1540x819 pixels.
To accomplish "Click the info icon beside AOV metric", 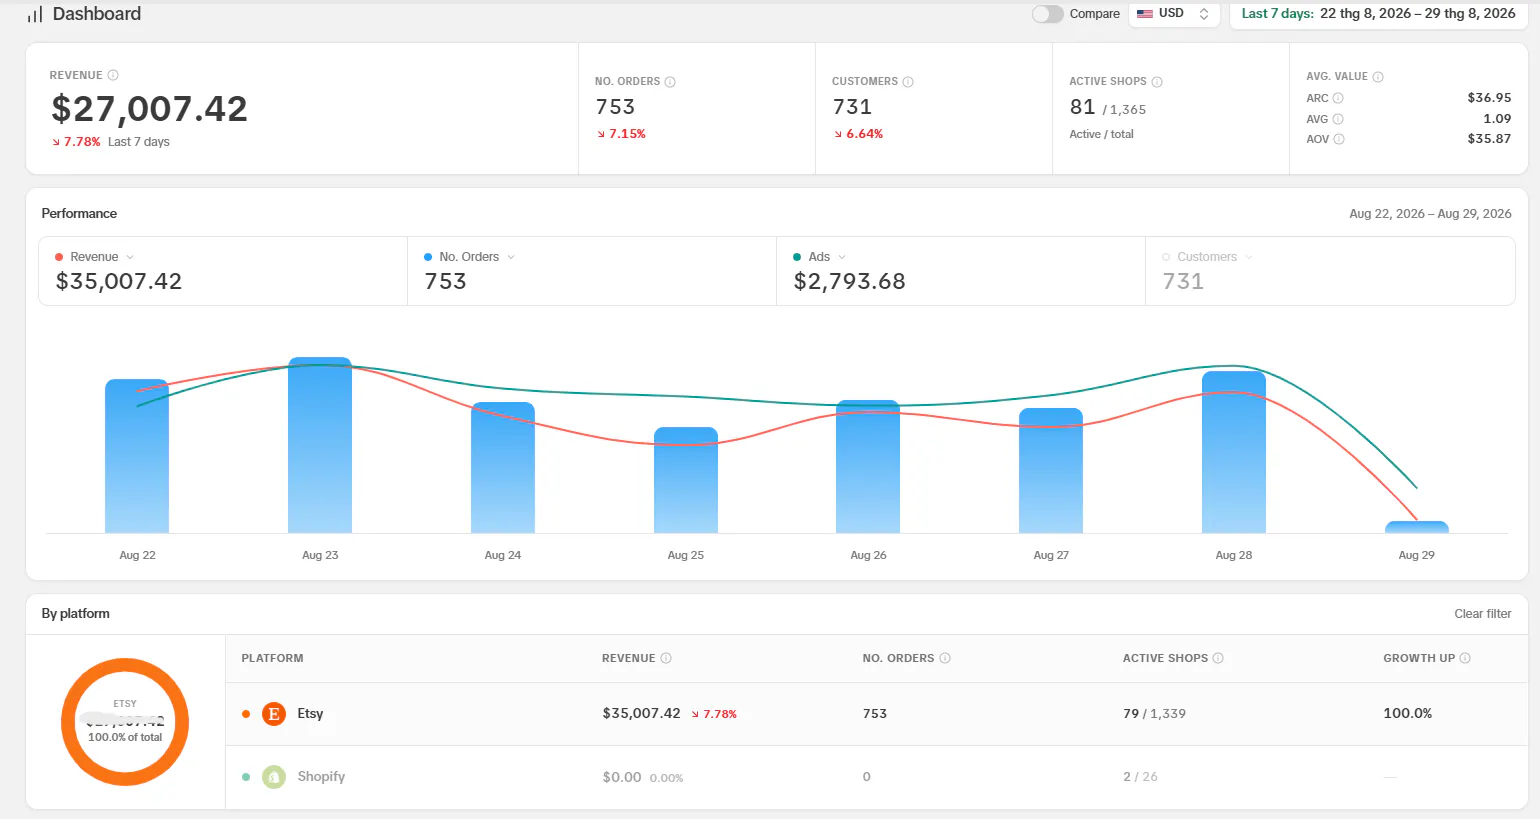I will (x=1339, y=139).
